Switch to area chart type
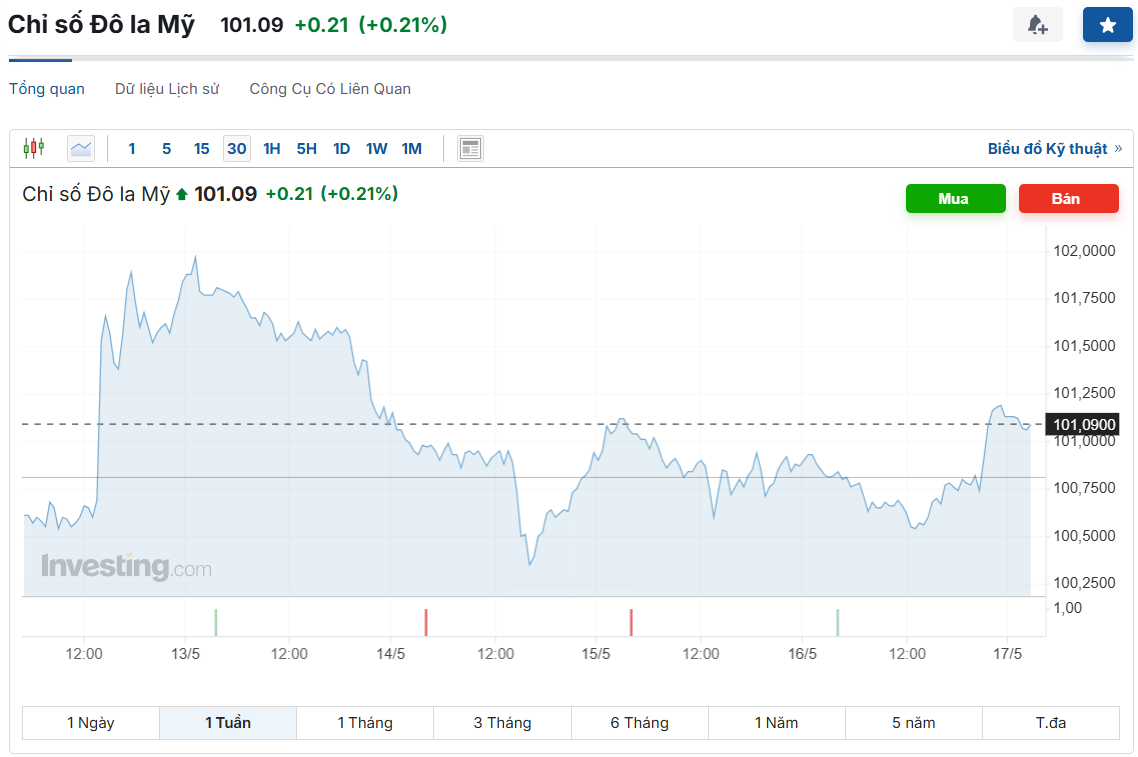This screenshot has height=757, width=1138. click(x=81, y=149)
